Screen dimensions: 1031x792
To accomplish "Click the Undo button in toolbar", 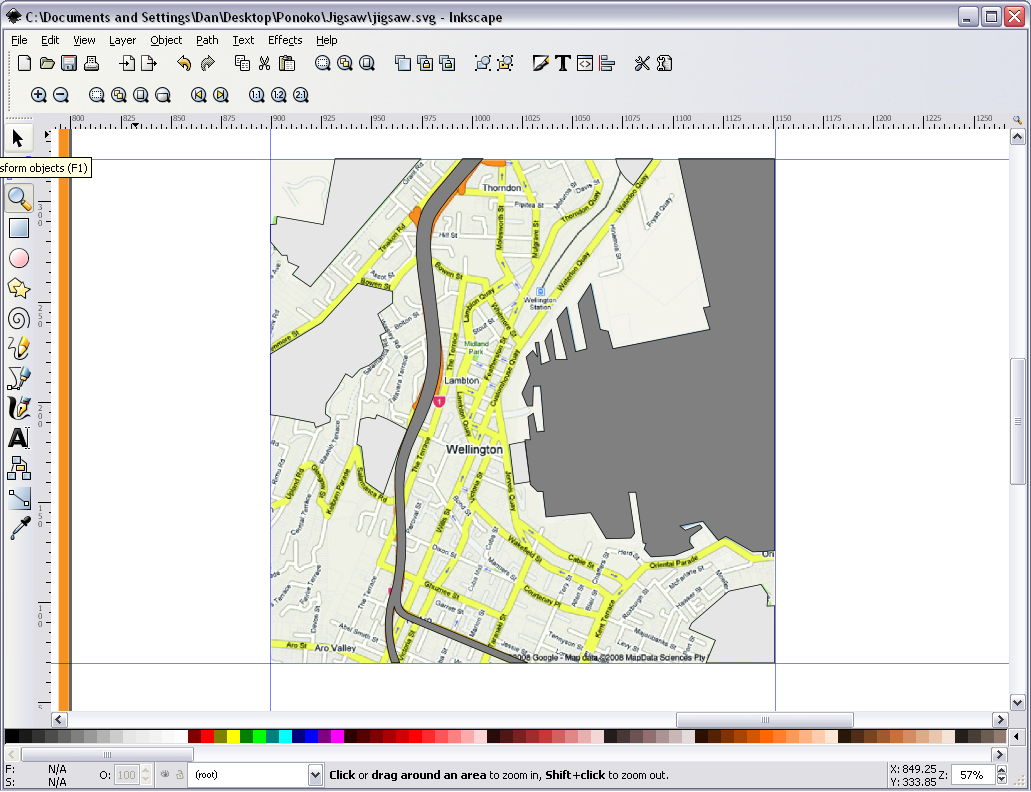I will [184, 63].
